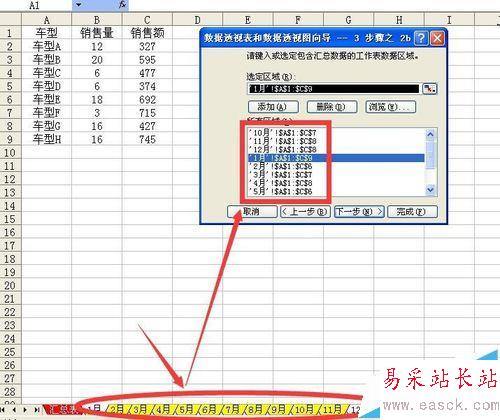
Task: Click the range list scroll down arrow
Action: point(430,190)
